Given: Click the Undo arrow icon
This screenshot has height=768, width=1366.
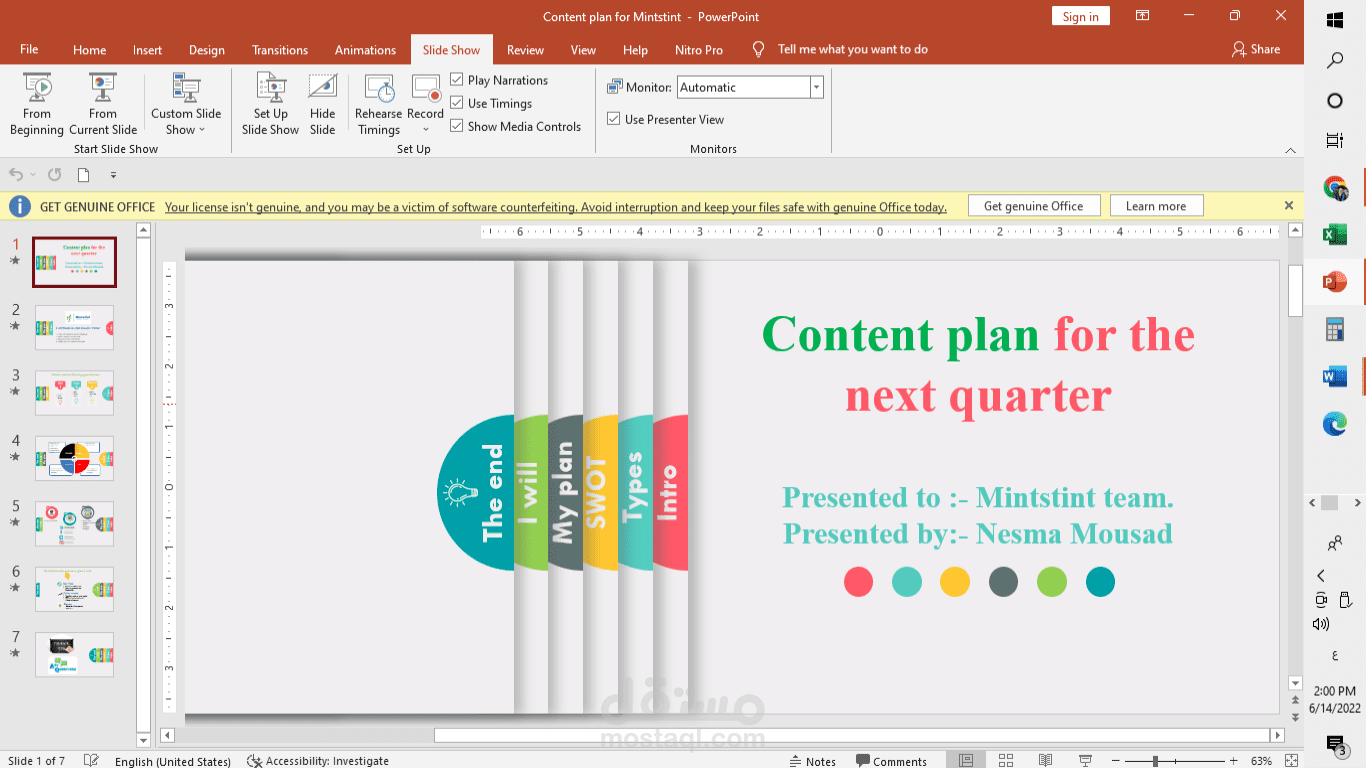Looking at the screenshot, I should pos(16,175).
